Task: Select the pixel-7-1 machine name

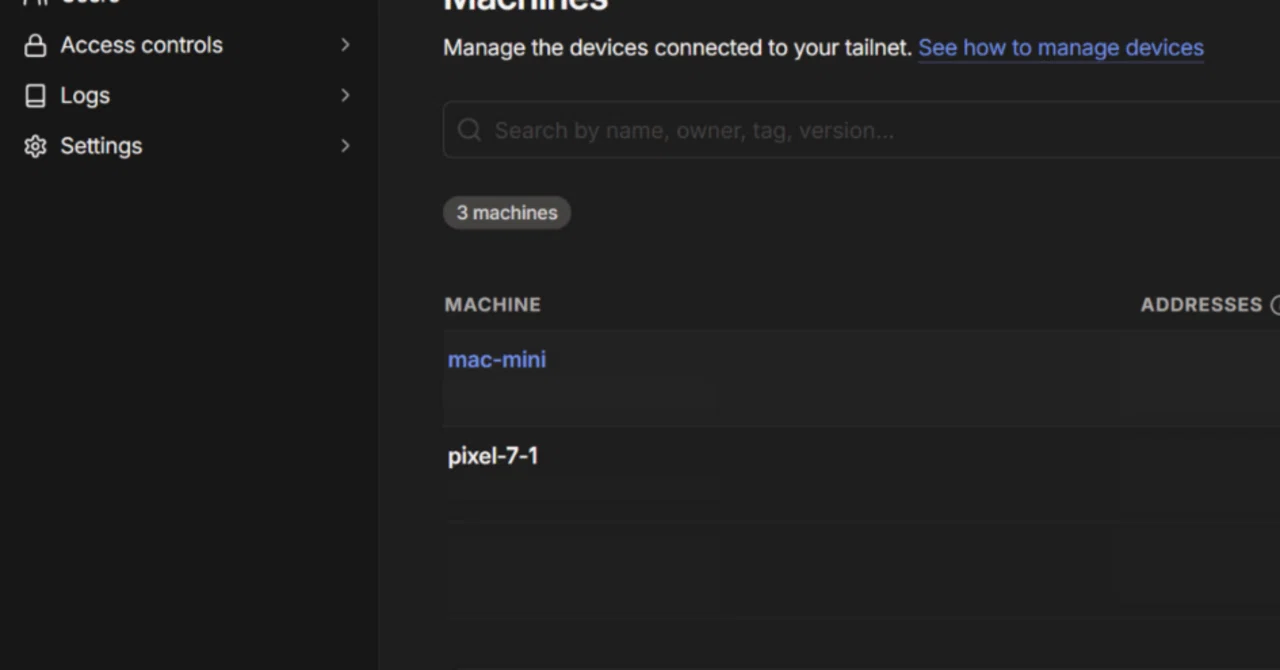Action: click(493, 456)
